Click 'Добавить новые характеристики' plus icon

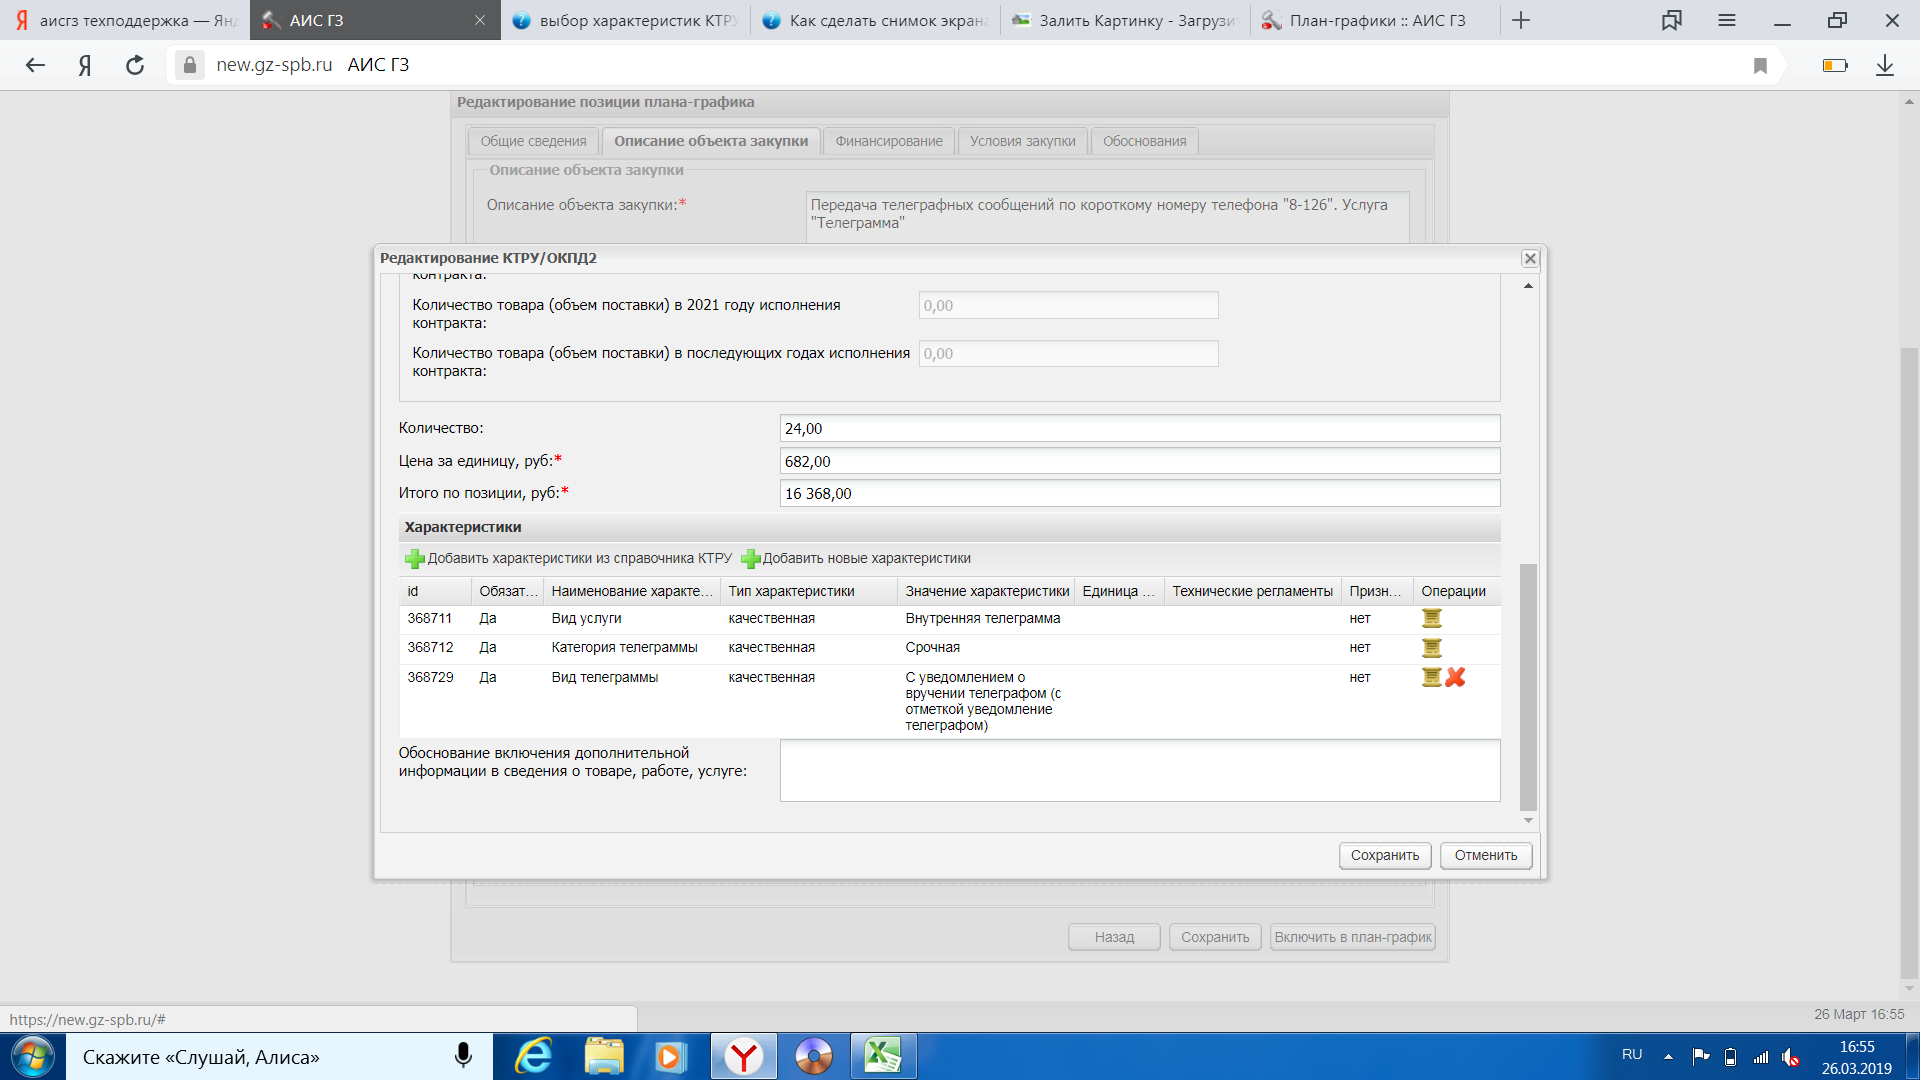pos(751,559)
